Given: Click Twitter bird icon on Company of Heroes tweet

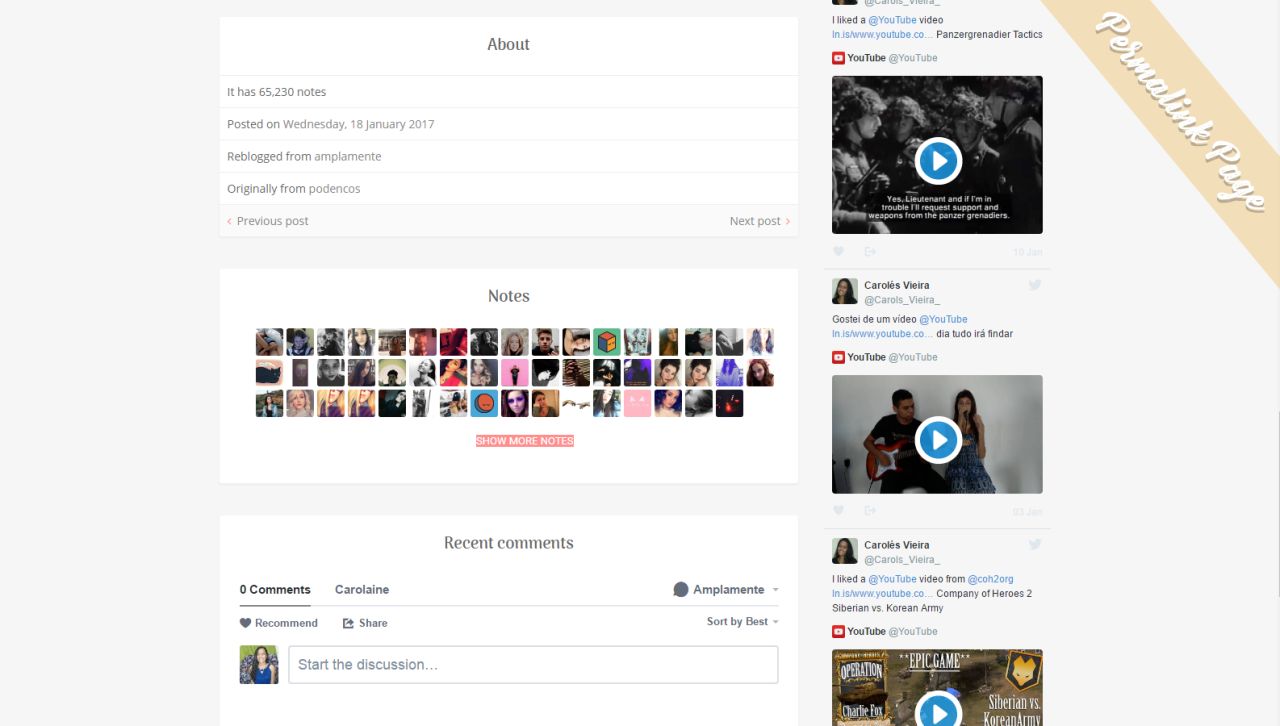Looking at the screenshot, I should [1035, 544].
